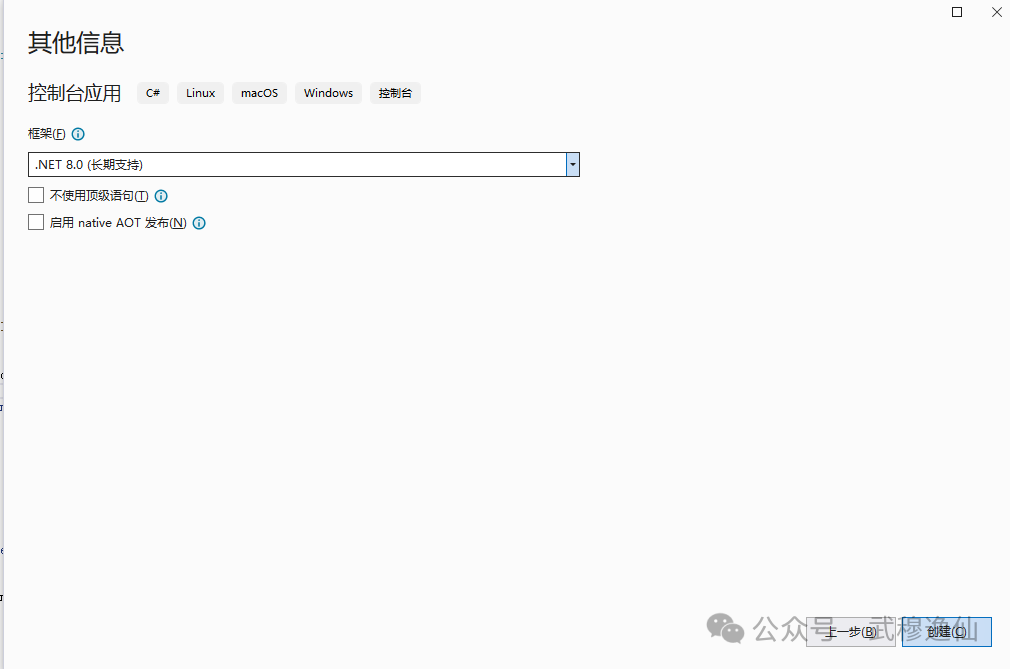This screenshot has width=1010, height=669.
Task: Click the C# tag
Action: coord(153,93)
